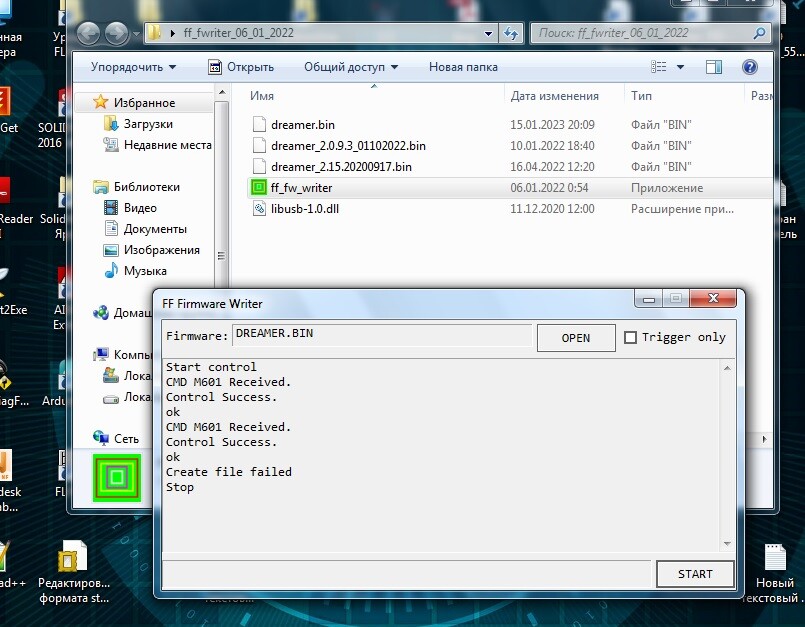Open the Документы library

tap(155, 229)
